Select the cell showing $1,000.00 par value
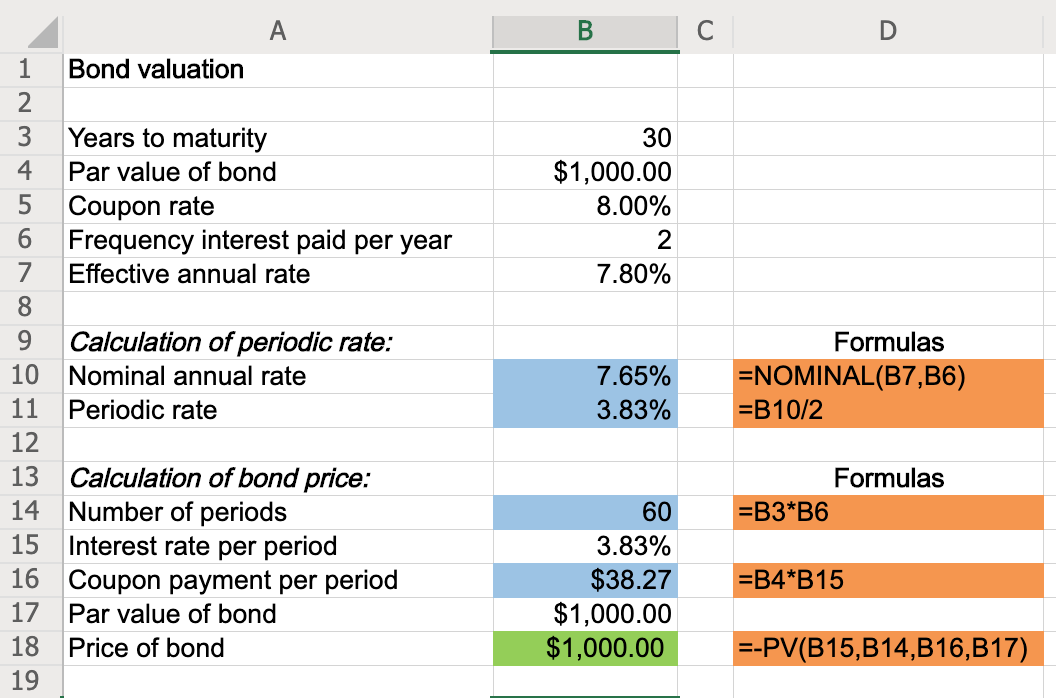1056x698 pixels. point(584,172)
